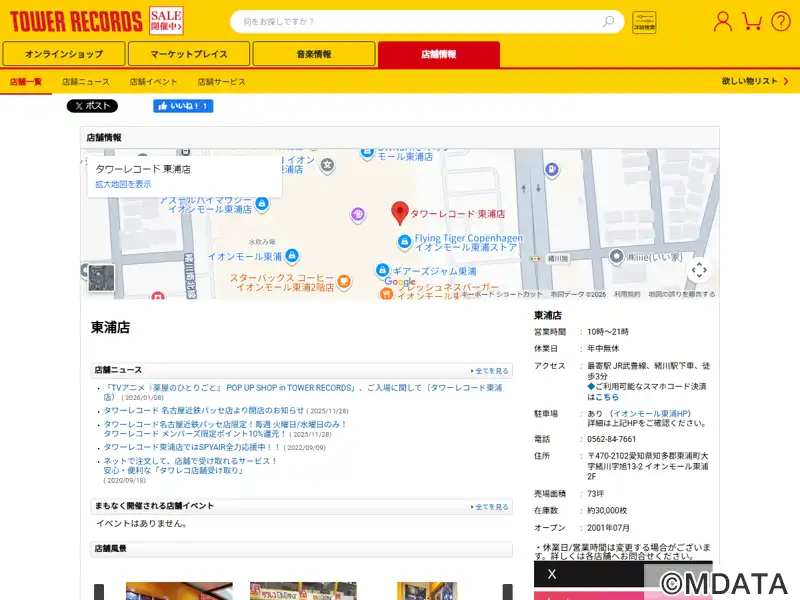Image resolution: width=800 pixels, height=600 pixels.
Task: Open タワレコ店舗受け取り service news link
Action: click(x=190, y=465)
